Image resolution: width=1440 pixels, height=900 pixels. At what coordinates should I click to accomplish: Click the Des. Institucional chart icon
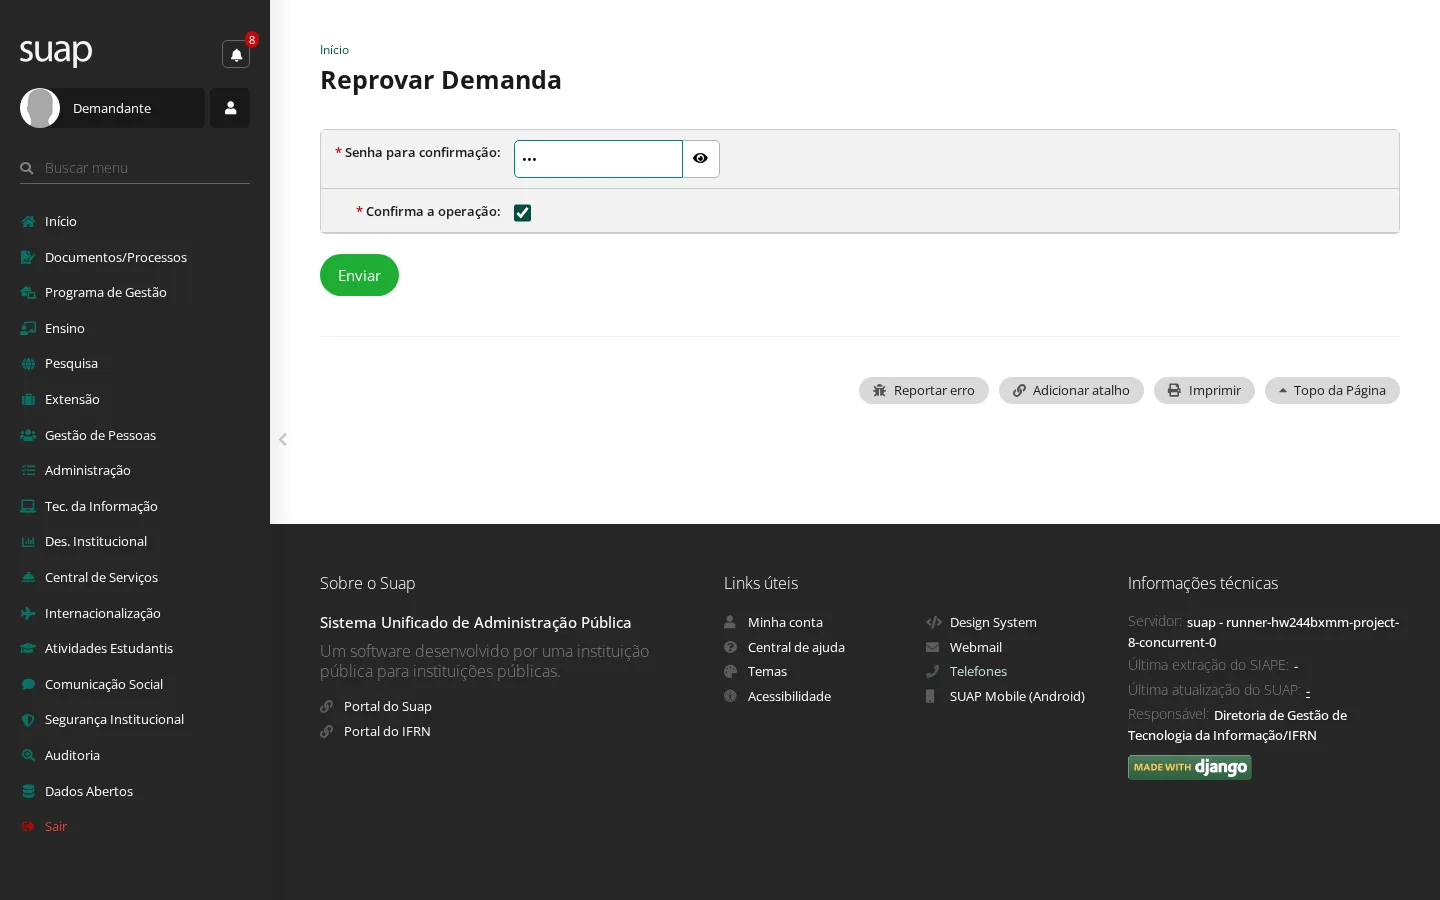28,541
